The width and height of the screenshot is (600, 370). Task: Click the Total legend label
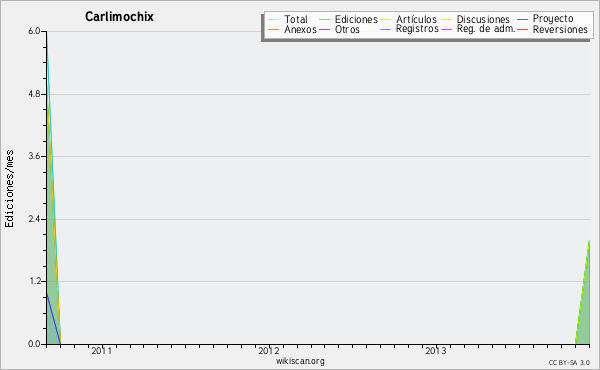point(296,19)
